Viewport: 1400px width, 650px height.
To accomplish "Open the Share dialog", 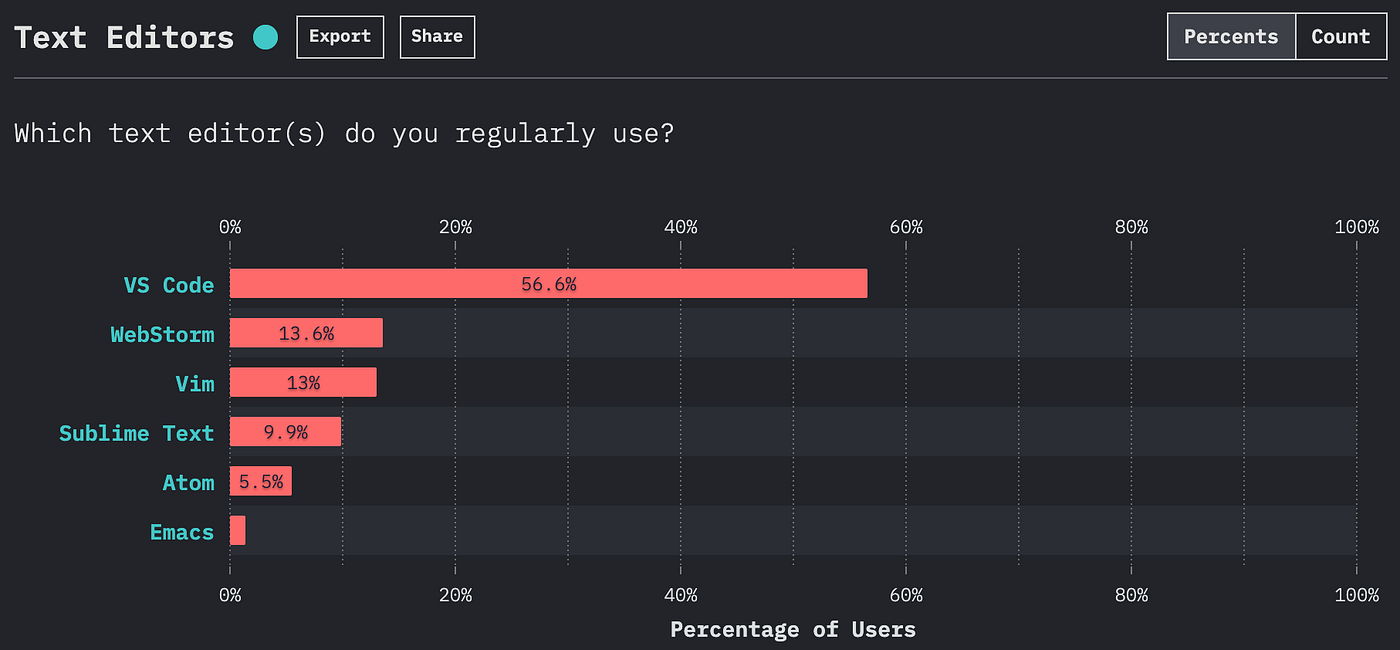I will 437,36.
